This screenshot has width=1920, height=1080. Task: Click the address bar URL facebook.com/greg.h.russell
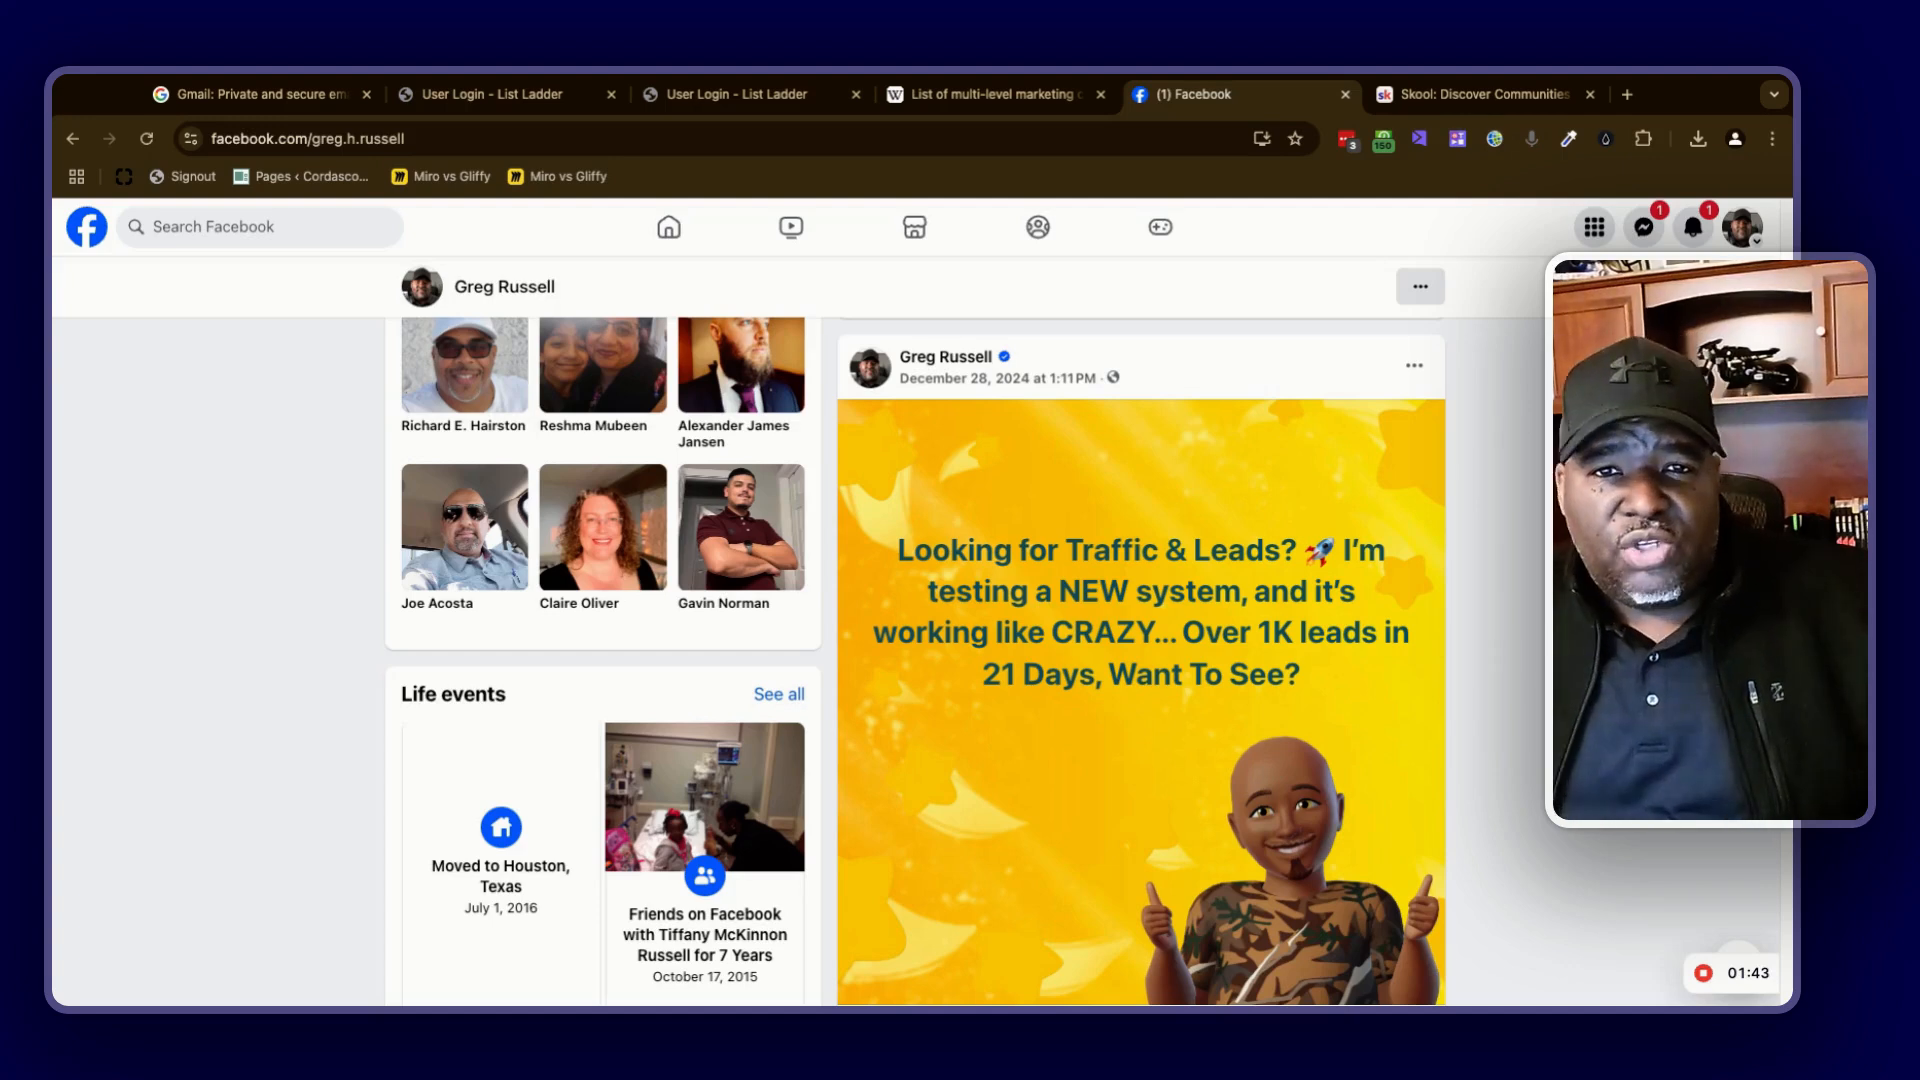(308, 139)
